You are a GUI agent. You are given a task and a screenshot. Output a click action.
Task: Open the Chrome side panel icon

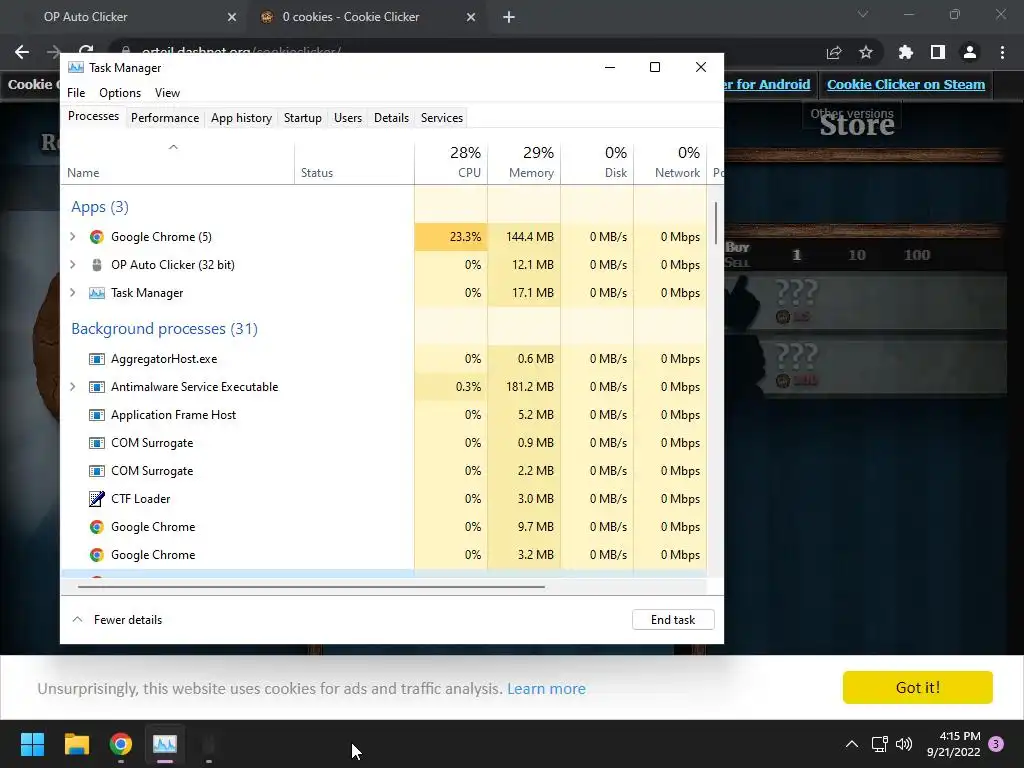[938, 52]
